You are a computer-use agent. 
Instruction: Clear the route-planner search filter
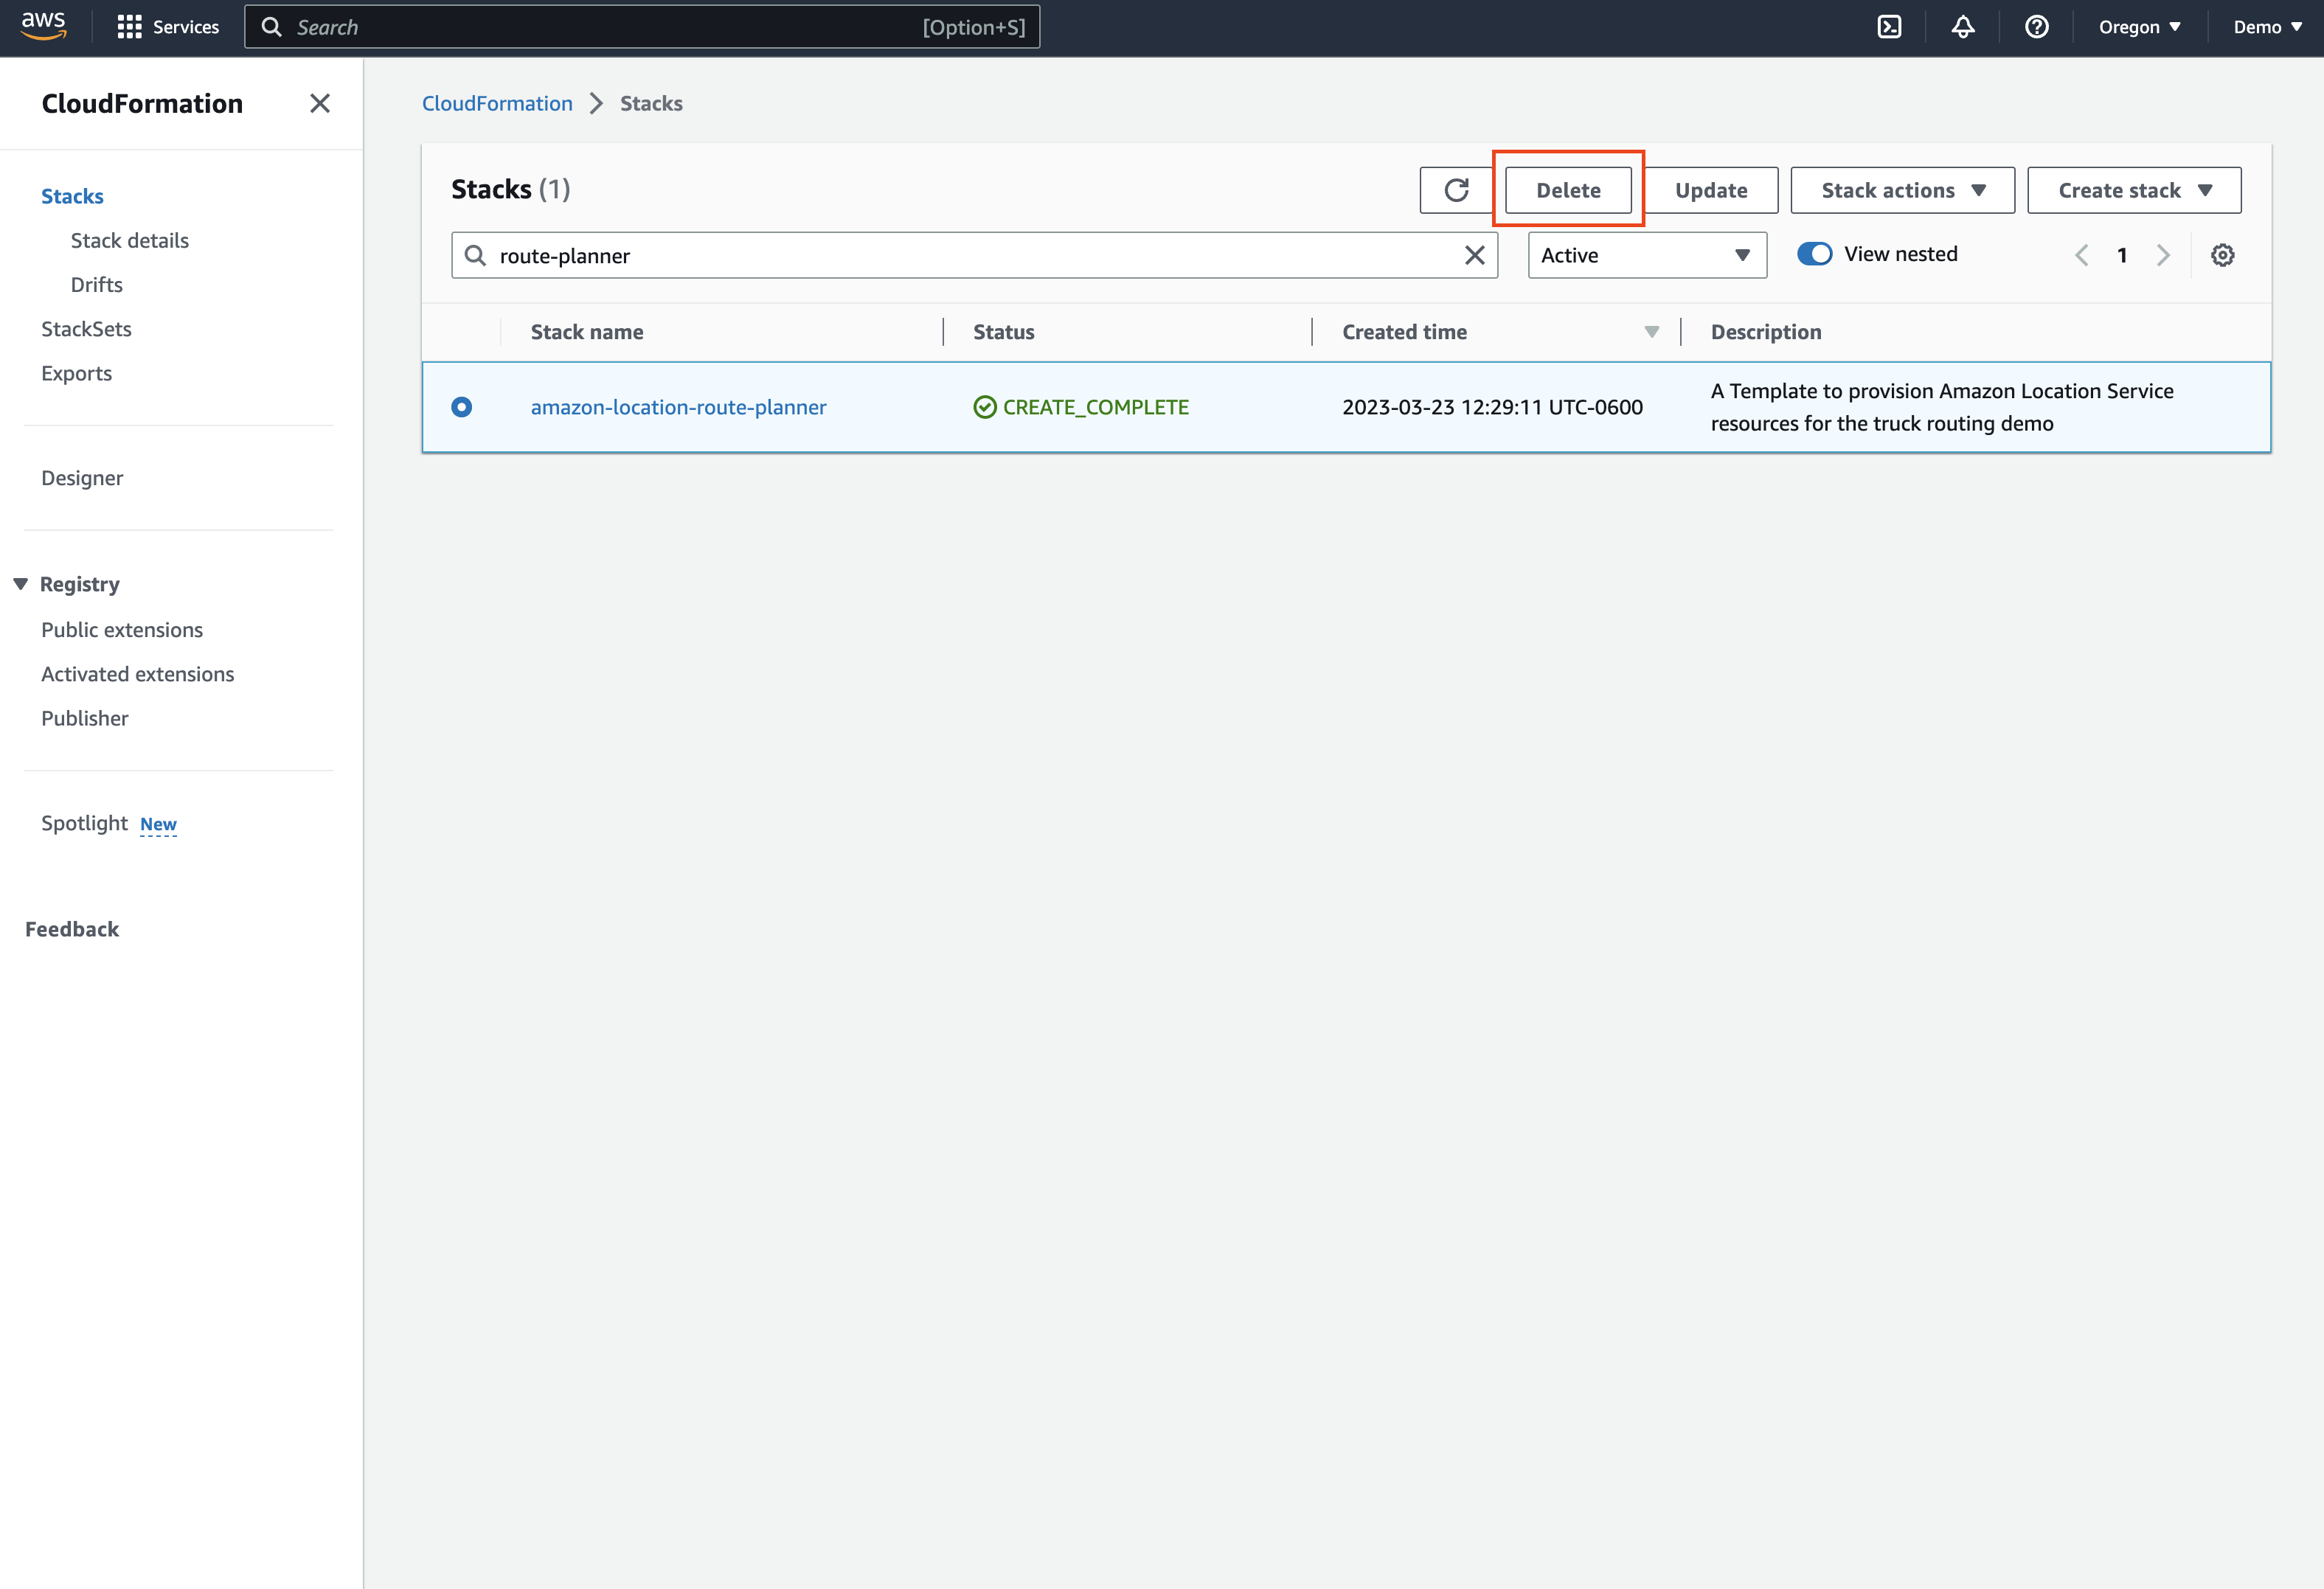click(x=1474, y=255)
